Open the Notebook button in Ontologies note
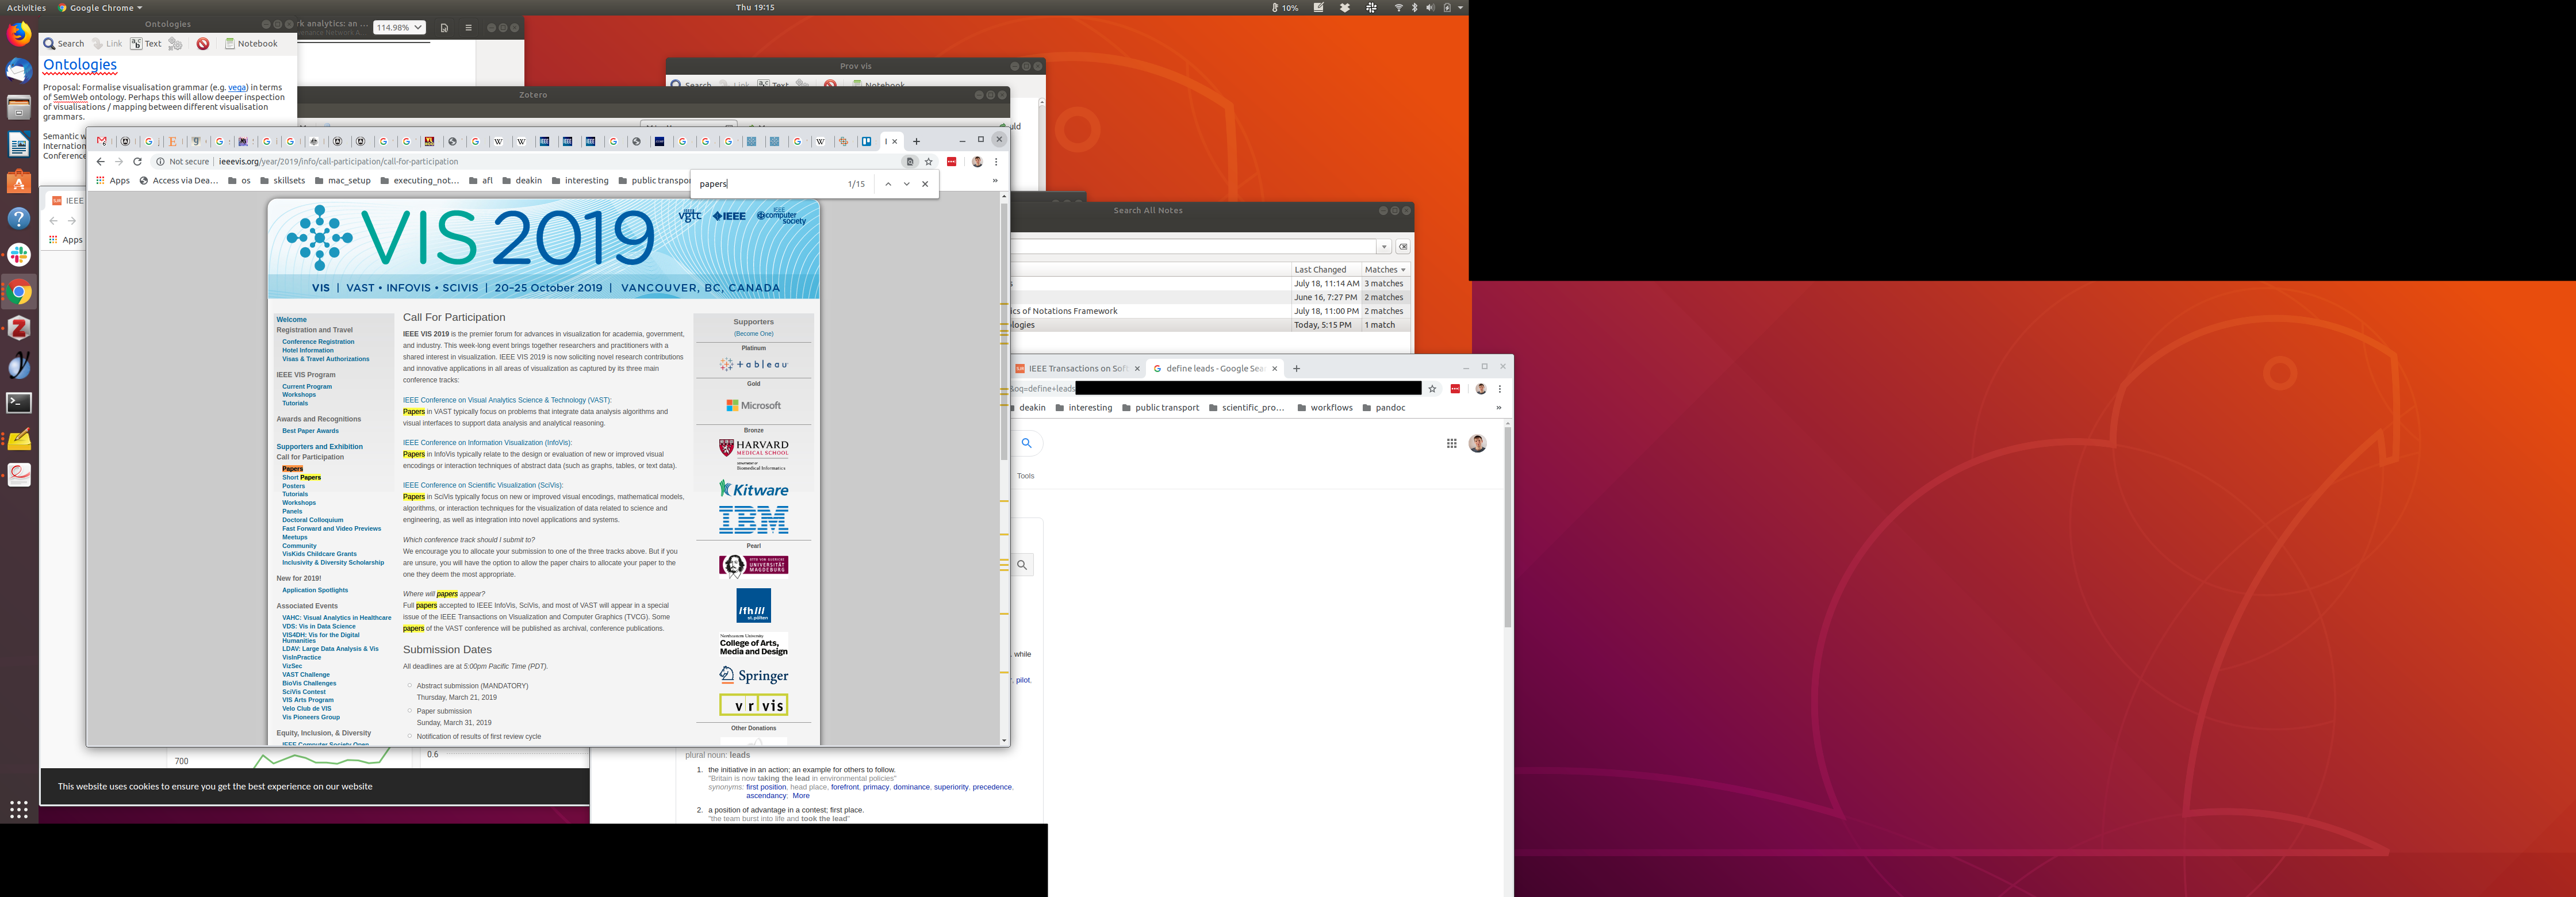Screen dimensions: 2576x897 pyautogui.click(x=251, y=44)
